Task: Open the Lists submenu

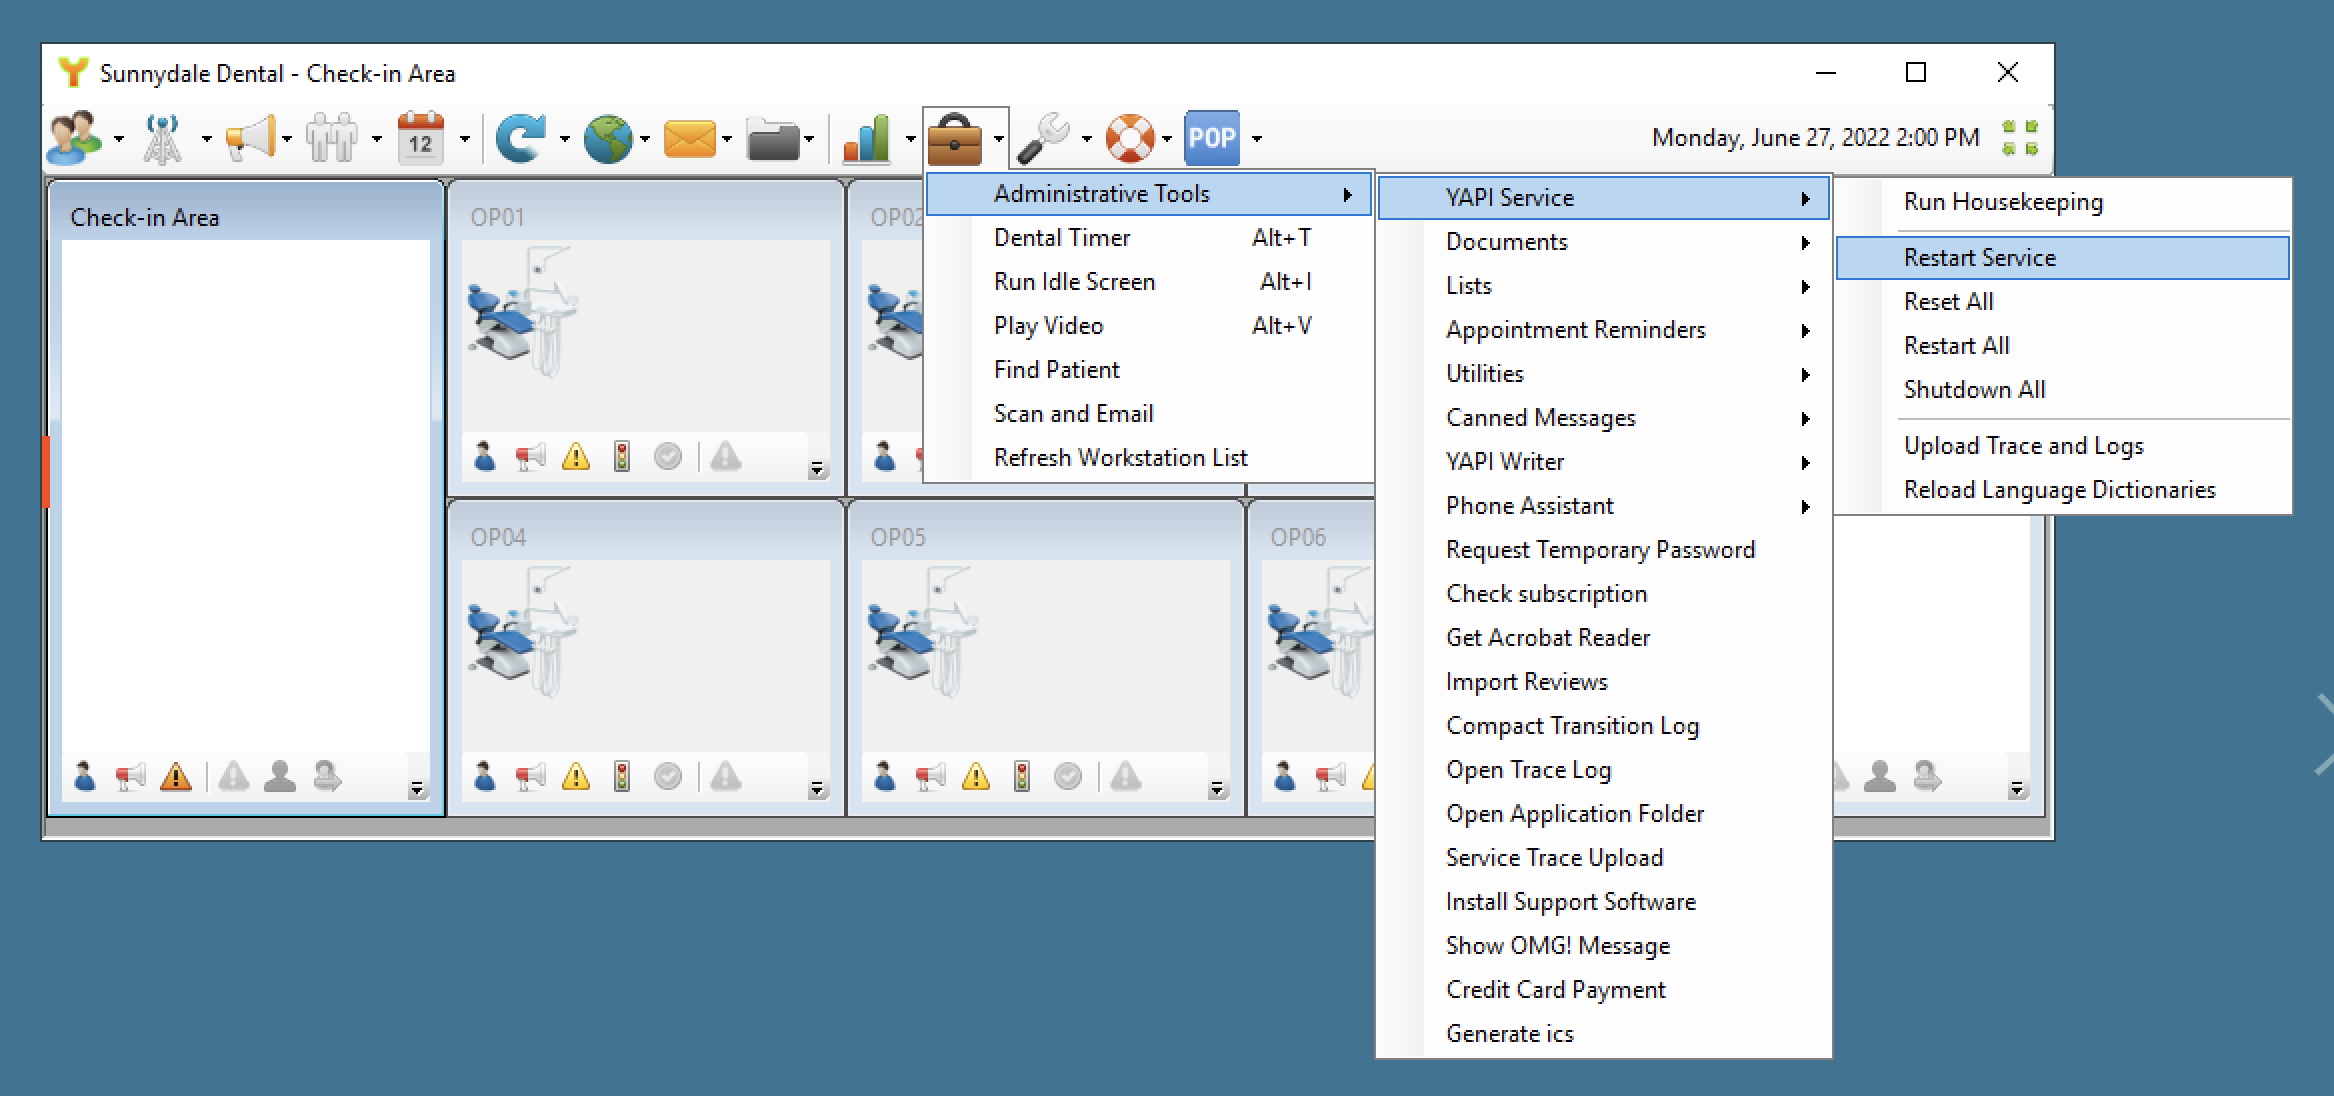Action: [1604, 286]
